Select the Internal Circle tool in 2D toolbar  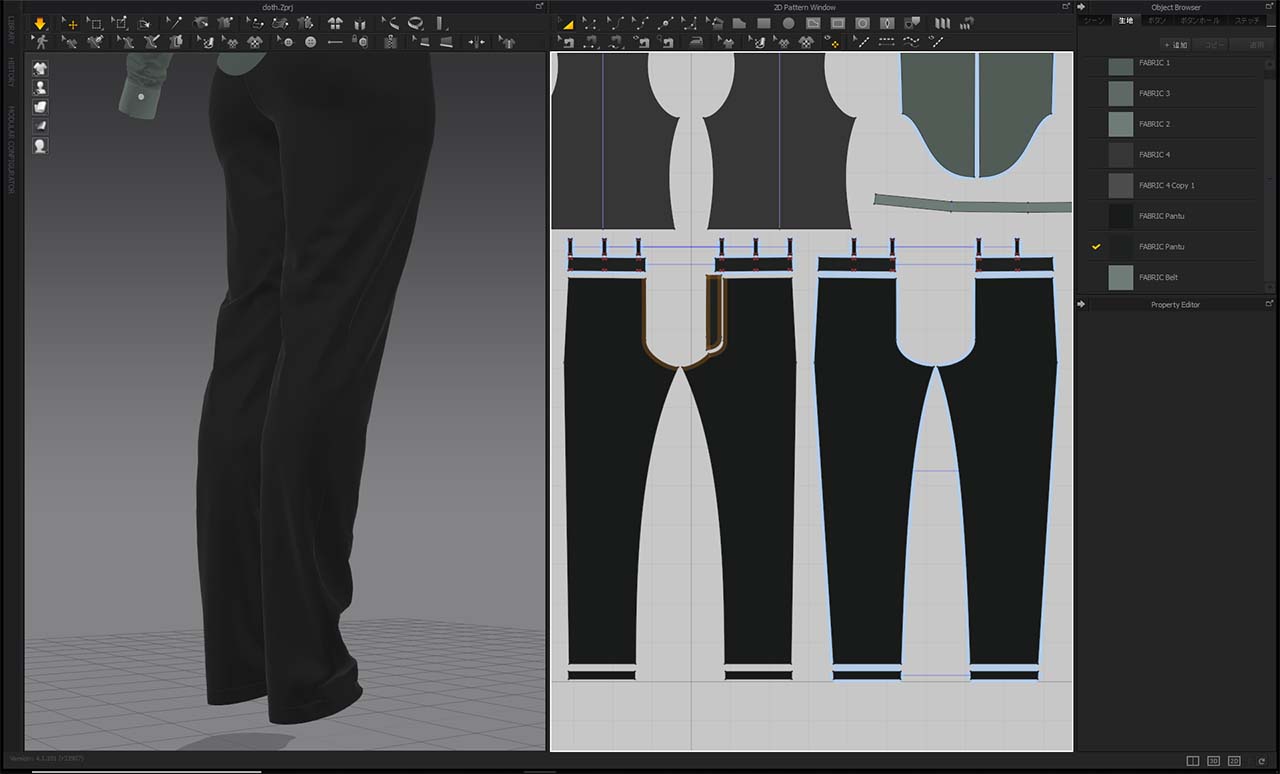(863, 23)
